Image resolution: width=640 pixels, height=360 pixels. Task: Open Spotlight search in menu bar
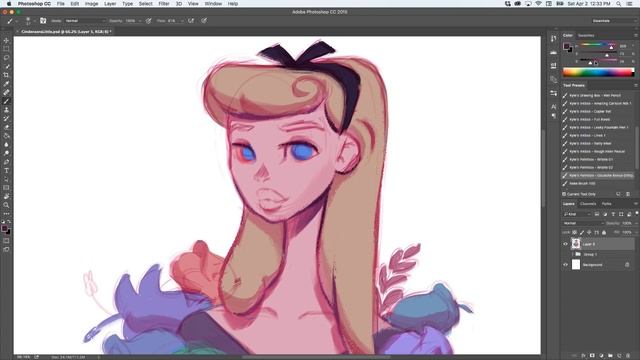(x=619, y=4)
